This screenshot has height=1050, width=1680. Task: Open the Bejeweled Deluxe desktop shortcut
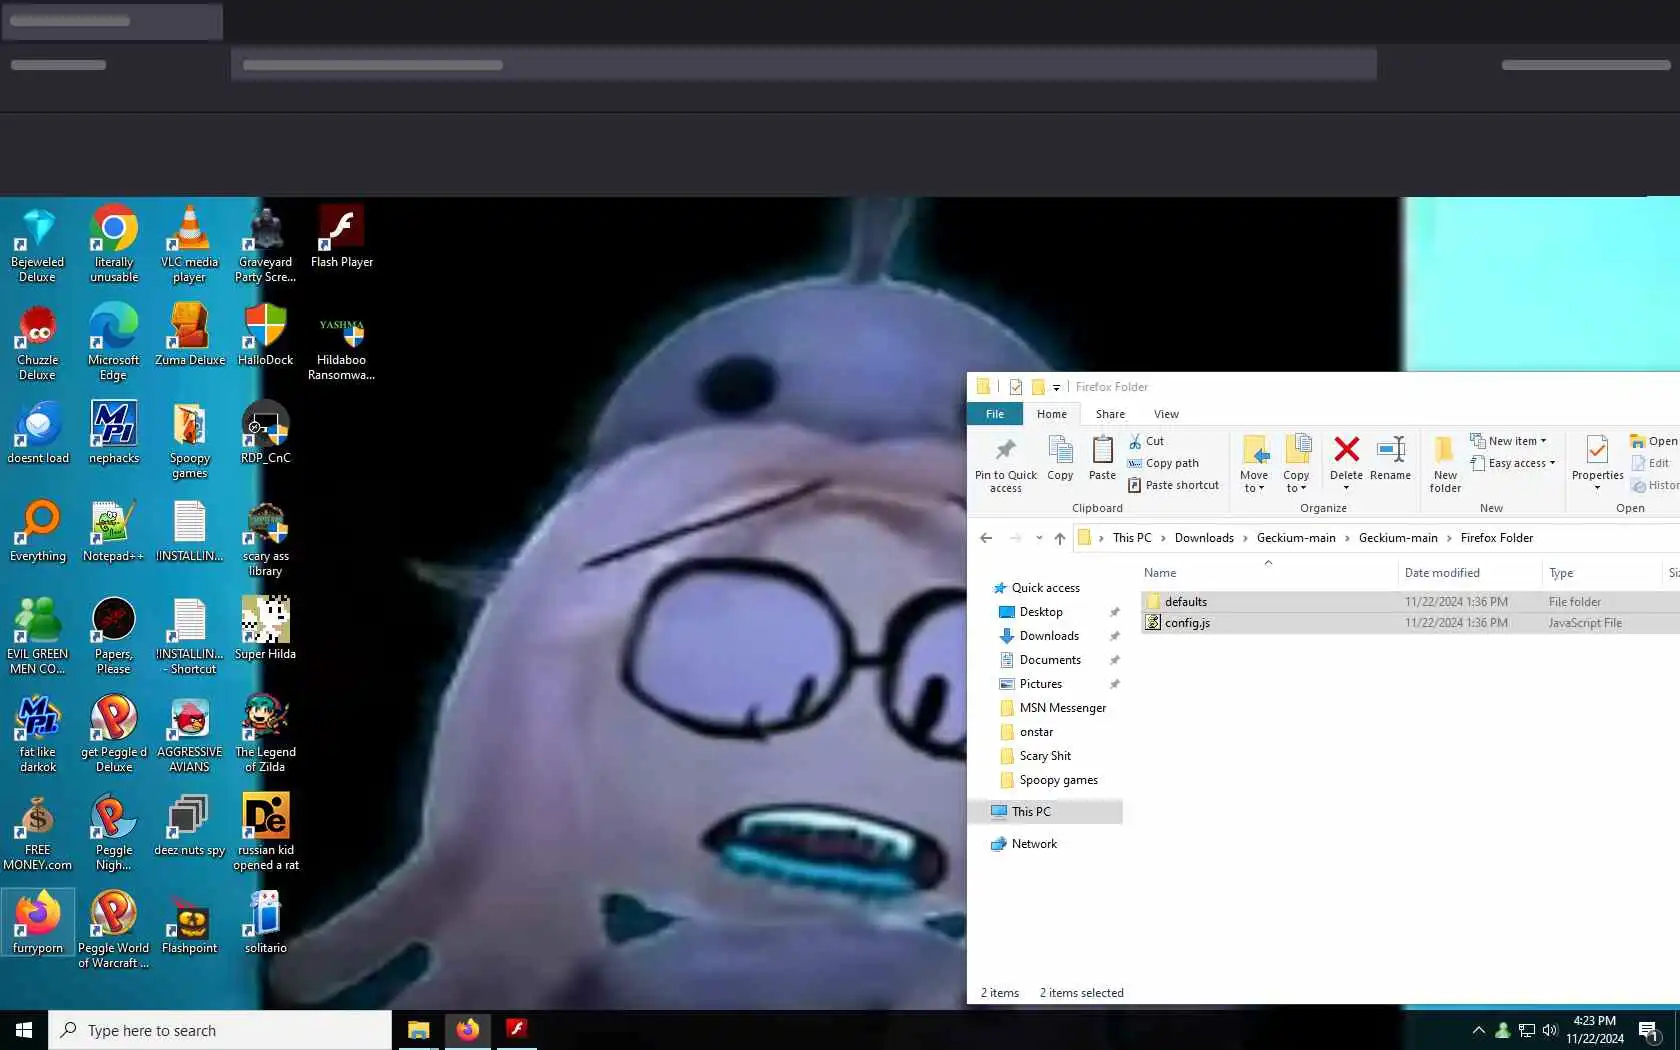[x=38, y=246]
